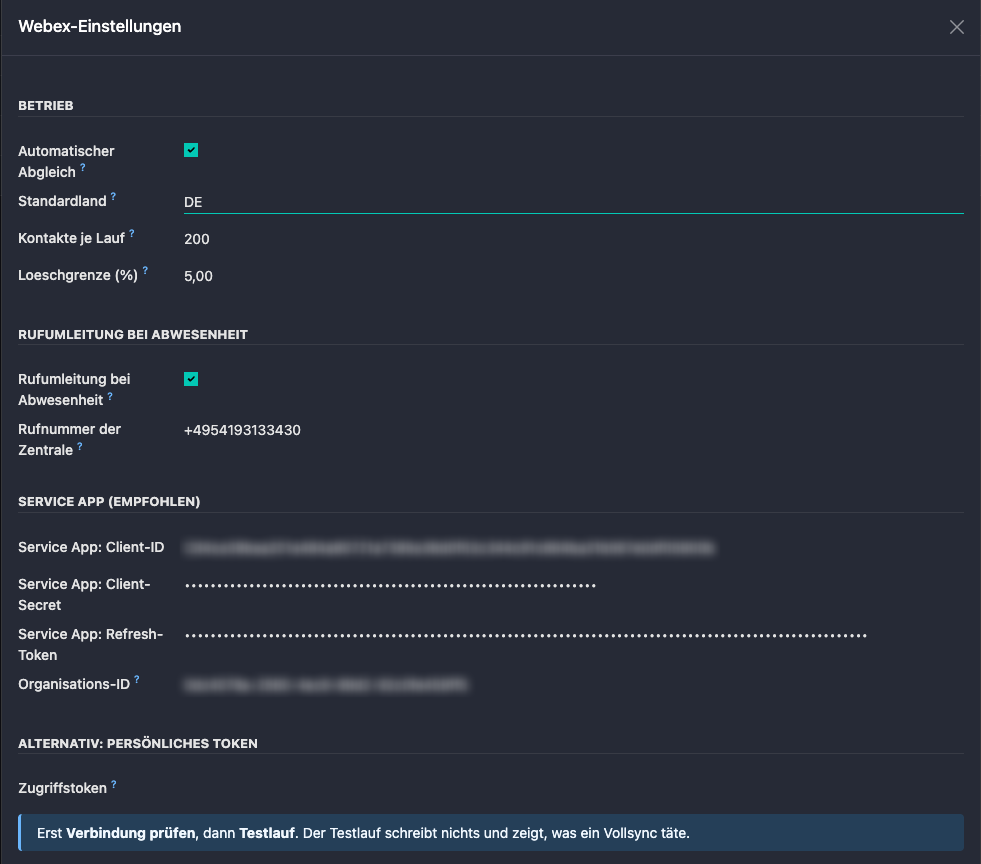
Task: Edit the Kontakte je Lauf value 200
Action: [x=574, y=239]
